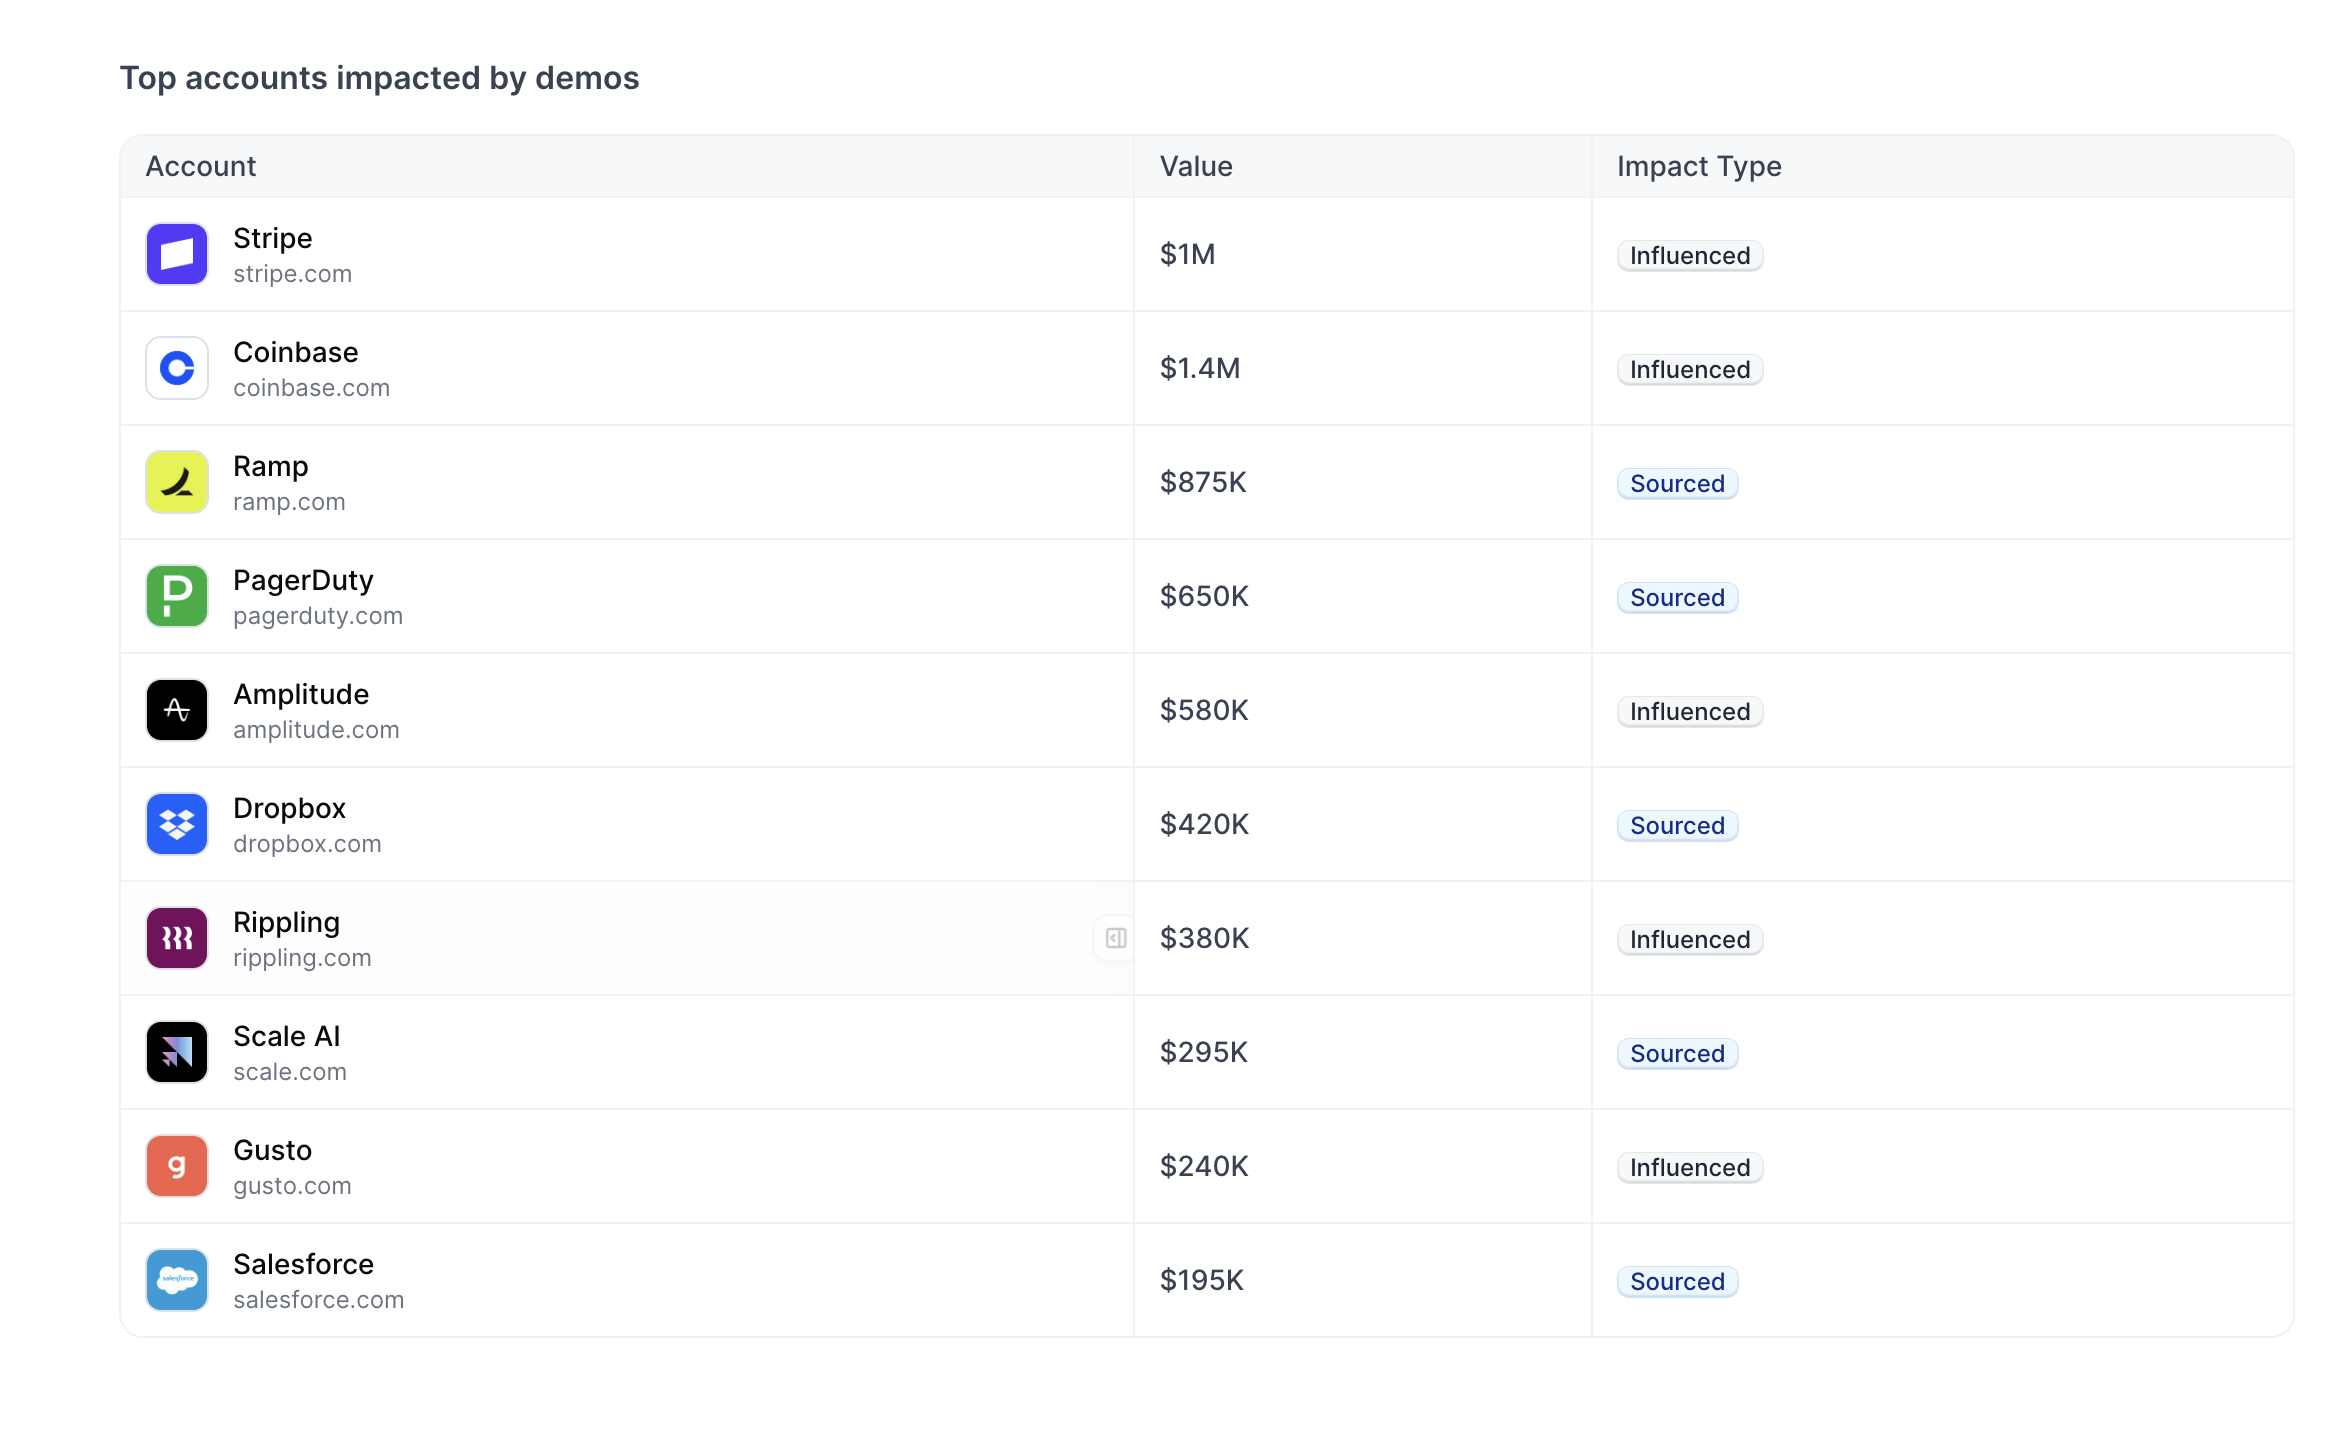The image size is (2352, 1440).
Task: Click the Salesforce cloud logo icon
Action: click(176, 1280)
